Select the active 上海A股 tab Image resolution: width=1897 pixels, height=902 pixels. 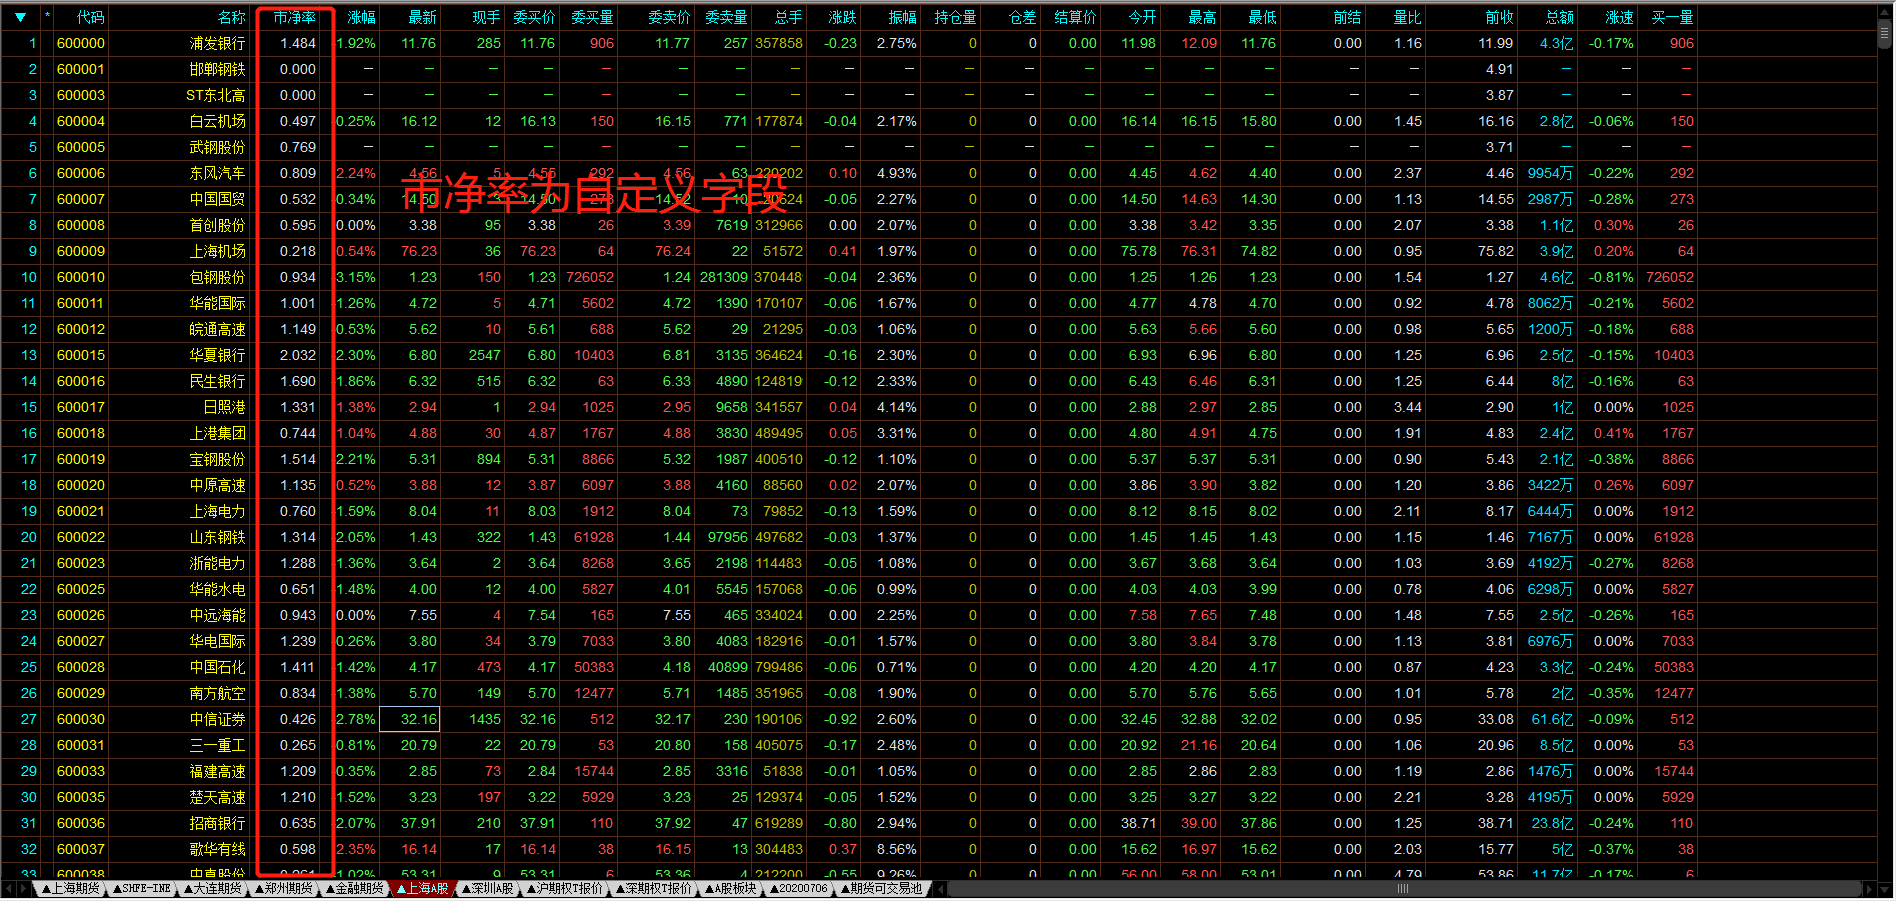tap(423, 888)
